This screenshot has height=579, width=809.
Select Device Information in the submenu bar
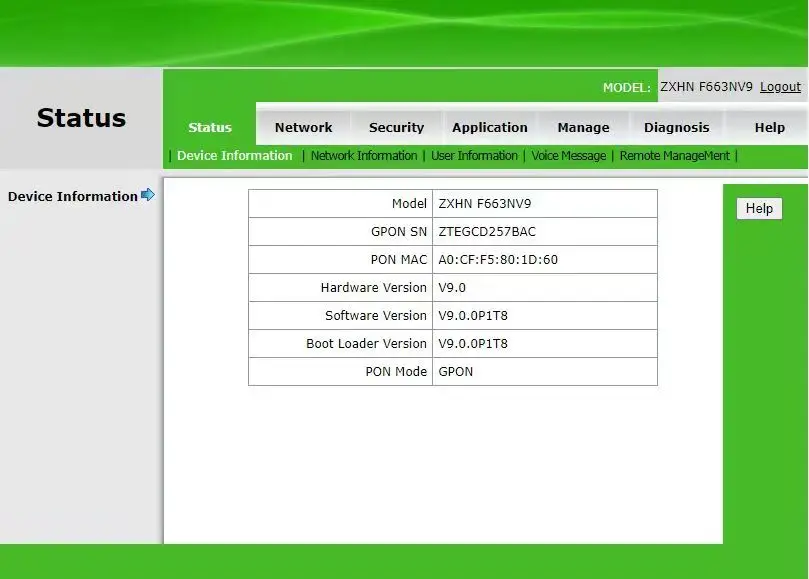coord(233,156)
